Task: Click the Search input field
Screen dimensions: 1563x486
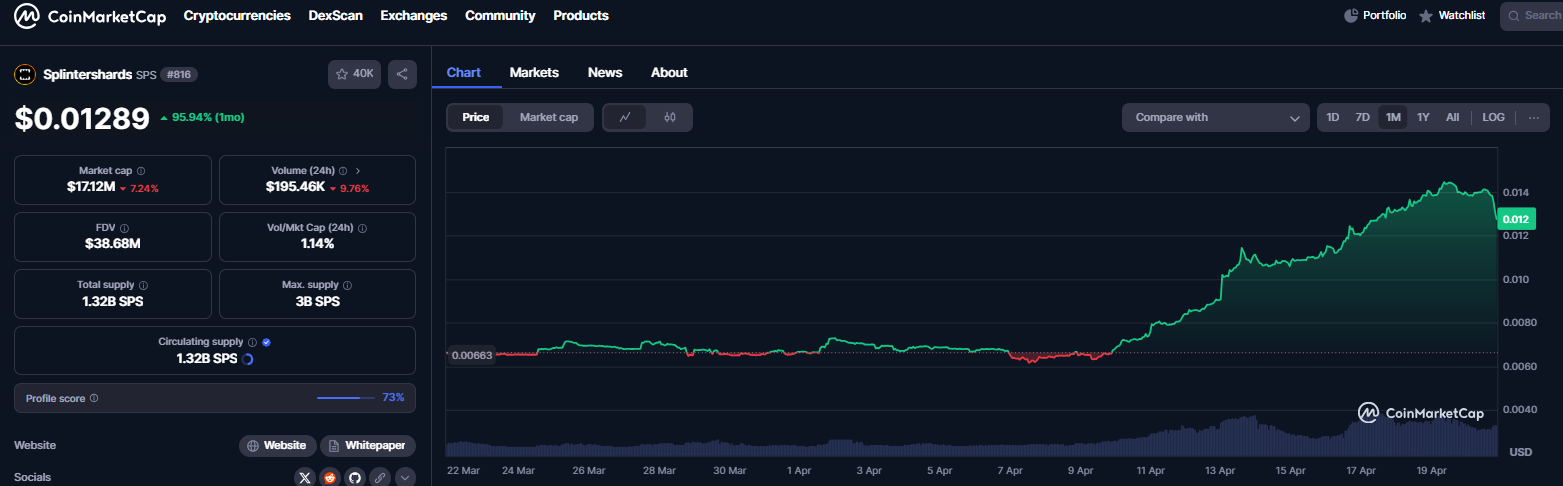Action: click(x=1532, y=16)
